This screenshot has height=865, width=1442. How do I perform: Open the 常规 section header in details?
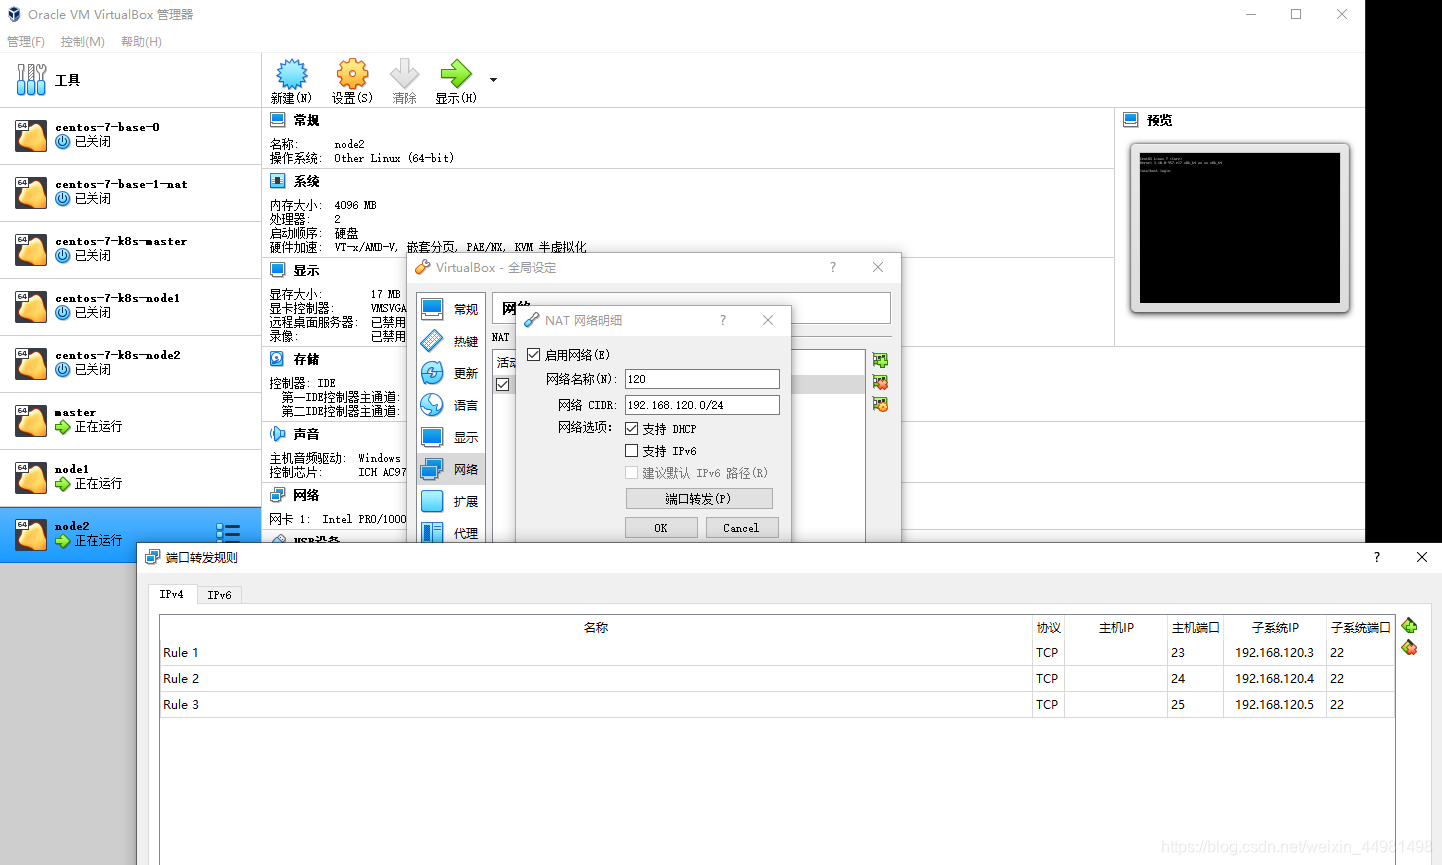[x=306, y=120]
